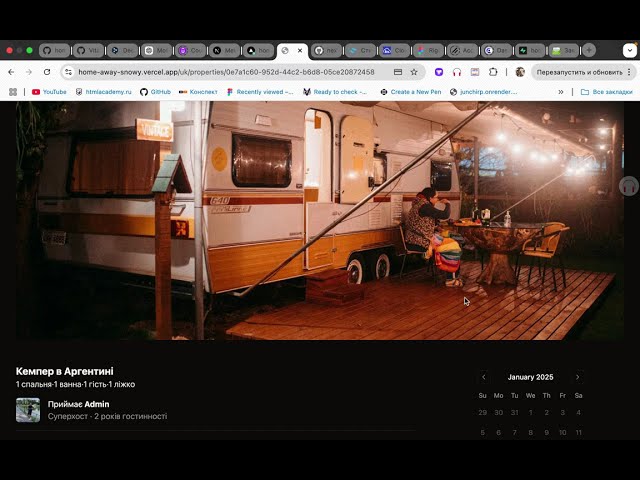Open the Extensions puzzle menu

pyautogui.click(x=493, y=72)
